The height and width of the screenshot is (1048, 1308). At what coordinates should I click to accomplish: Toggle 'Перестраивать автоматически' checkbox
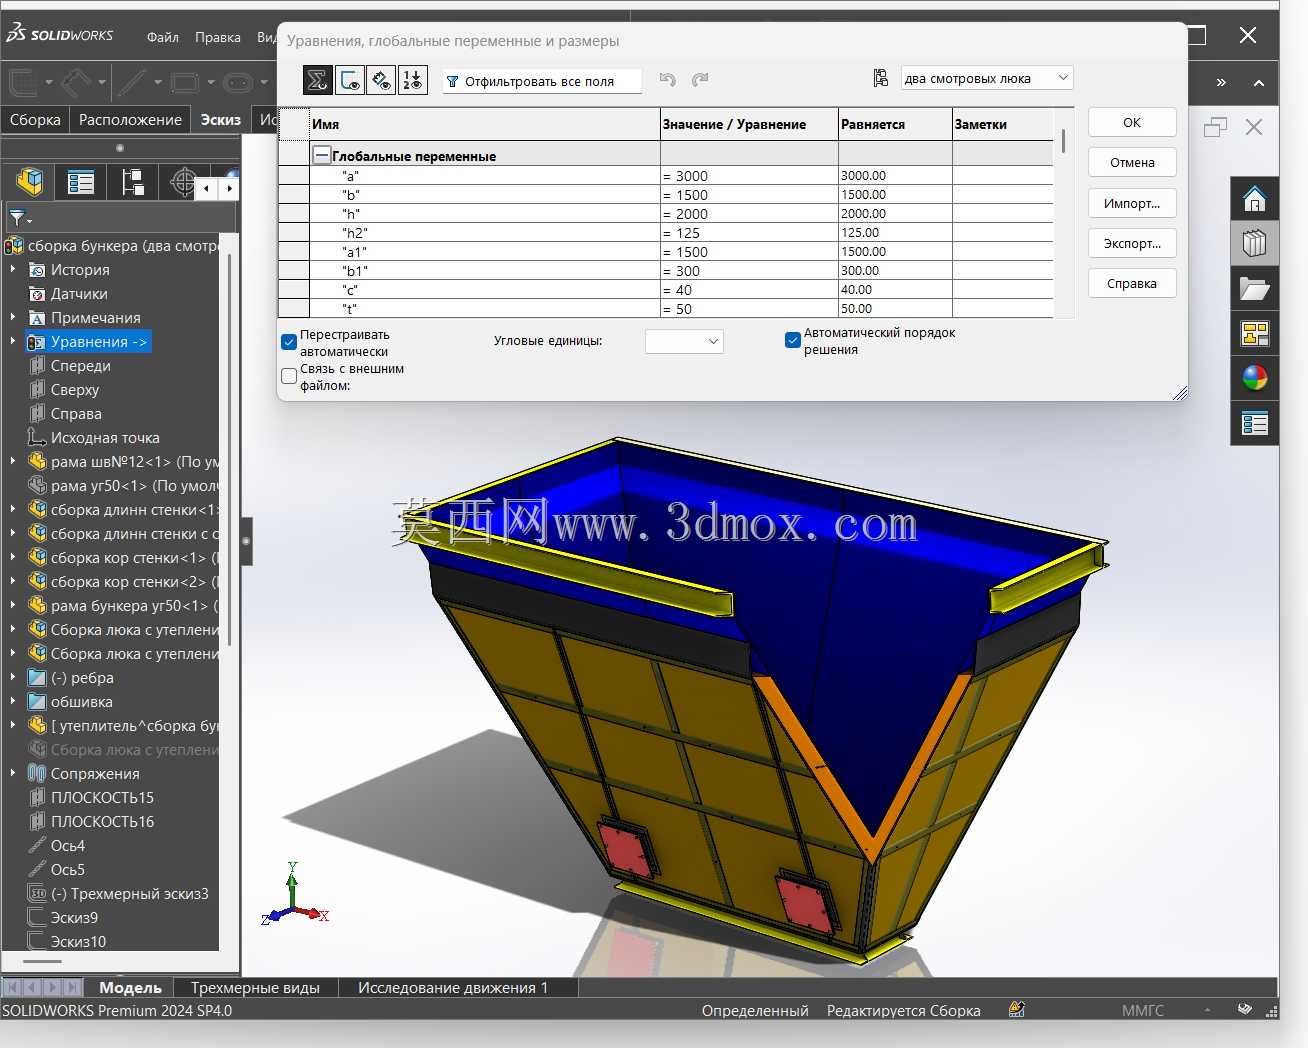click(x=289, y=342)
